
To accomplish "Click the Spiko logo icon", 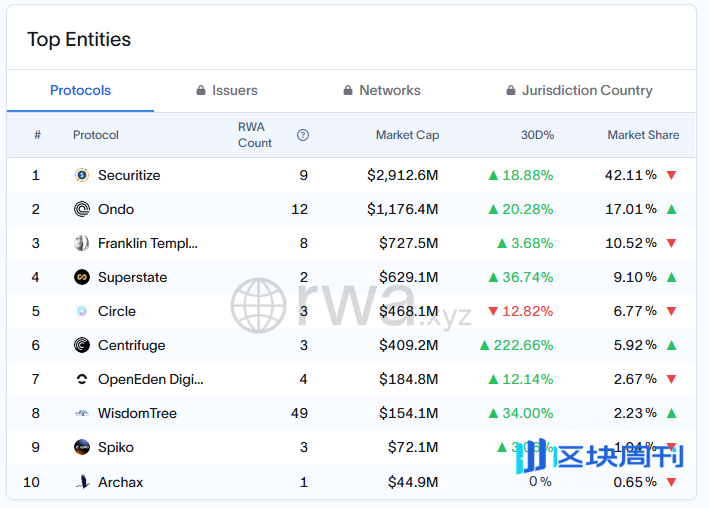I will 82,447.
